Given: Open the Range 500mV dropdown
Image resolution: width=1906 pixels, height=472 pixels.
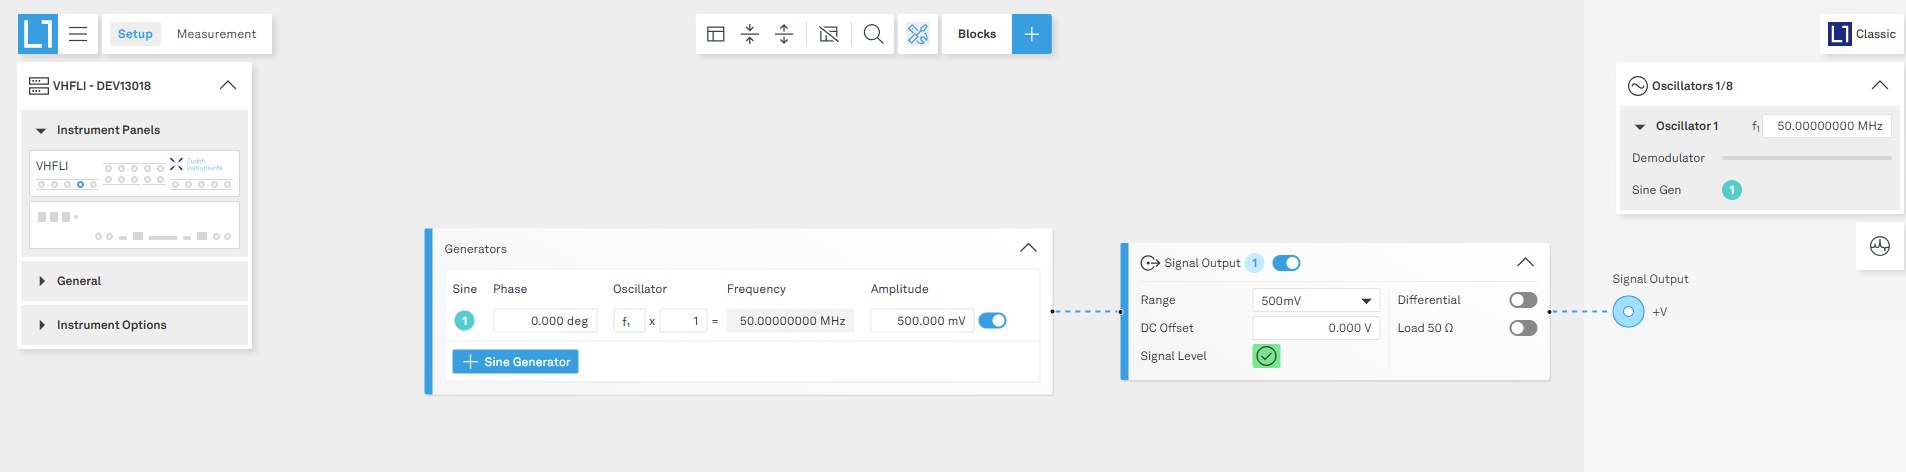Looking at the screenshot, I should pos(1315,301).
